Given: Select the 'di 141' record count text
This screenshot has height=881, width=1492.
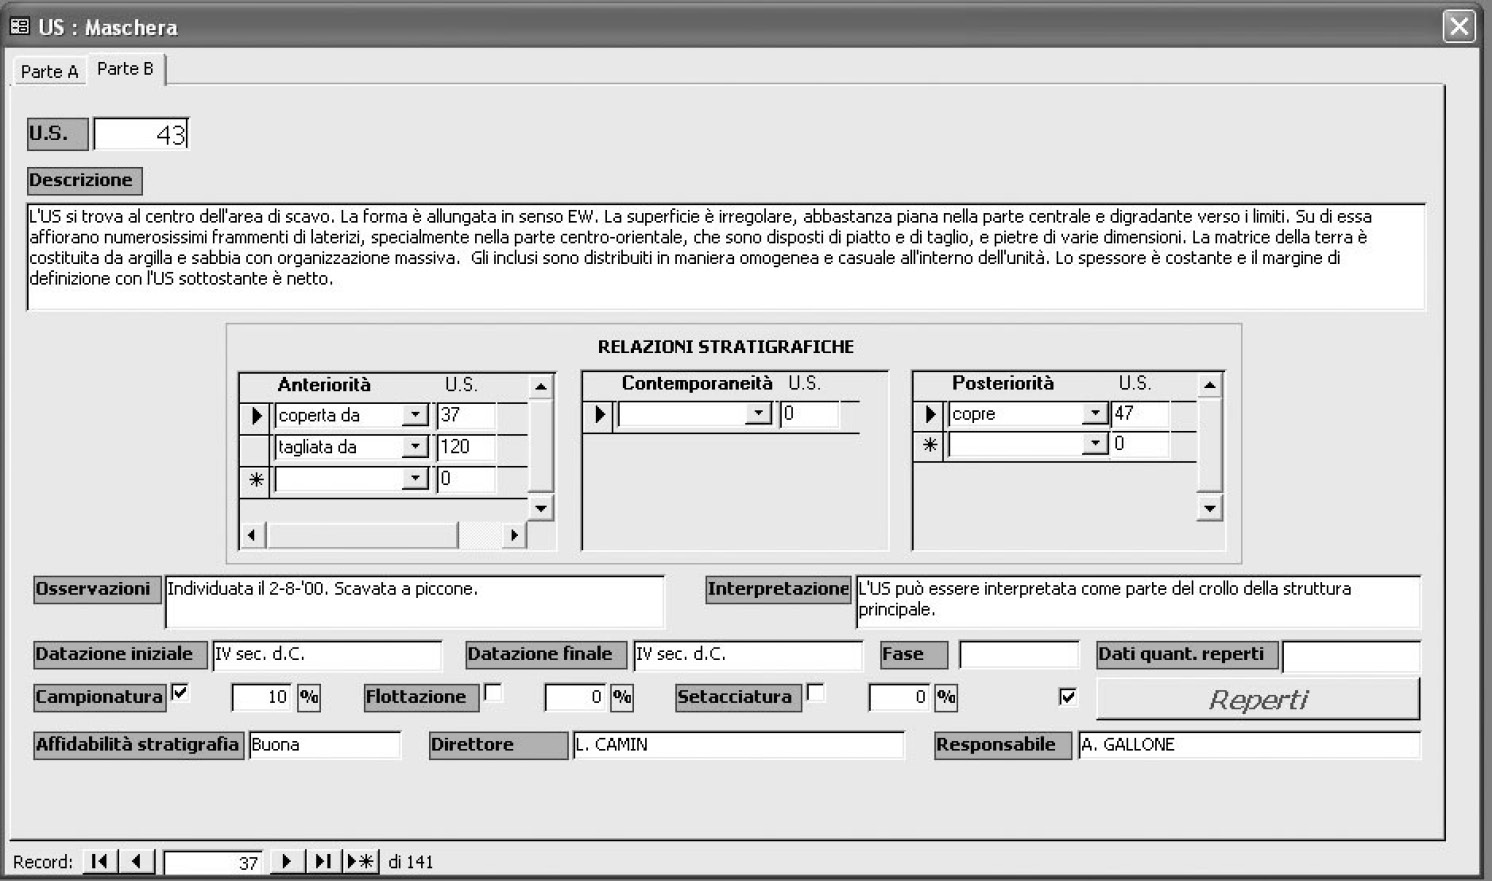Looking at the screenshot, I should click(x=411, y=862).
